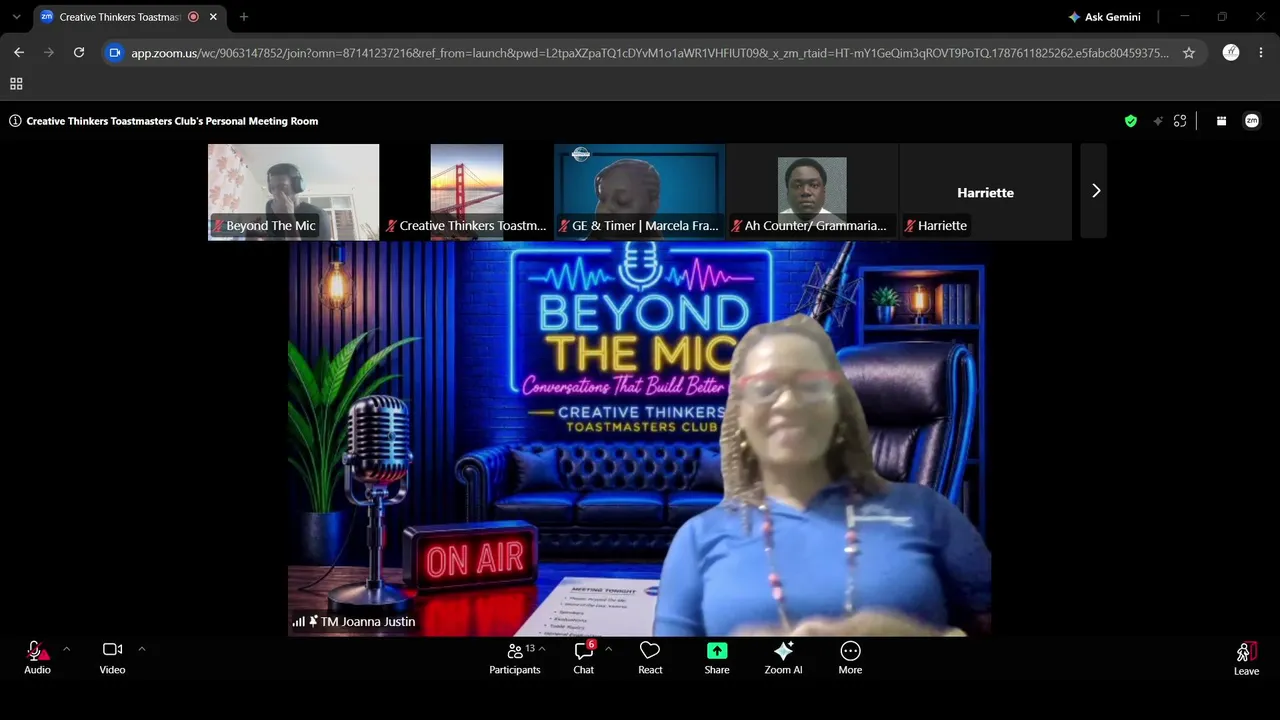
Task: Click TM Joanna Justin name label
Action: click(367, 621)
